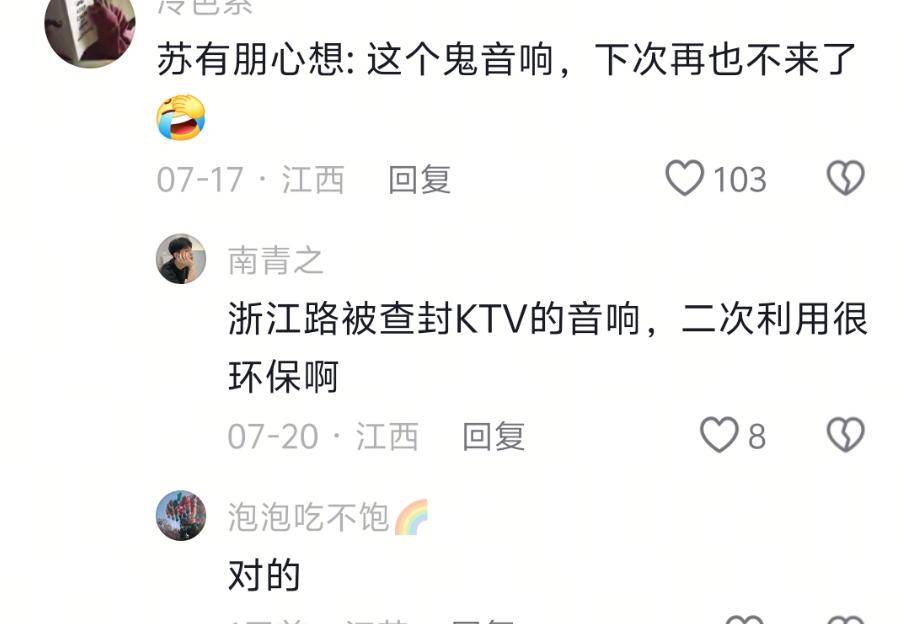Viewport: 906px width, 624px height.
Task: Dislike the 苏有朋 comment with broken heart
Action: click(845, 178)
